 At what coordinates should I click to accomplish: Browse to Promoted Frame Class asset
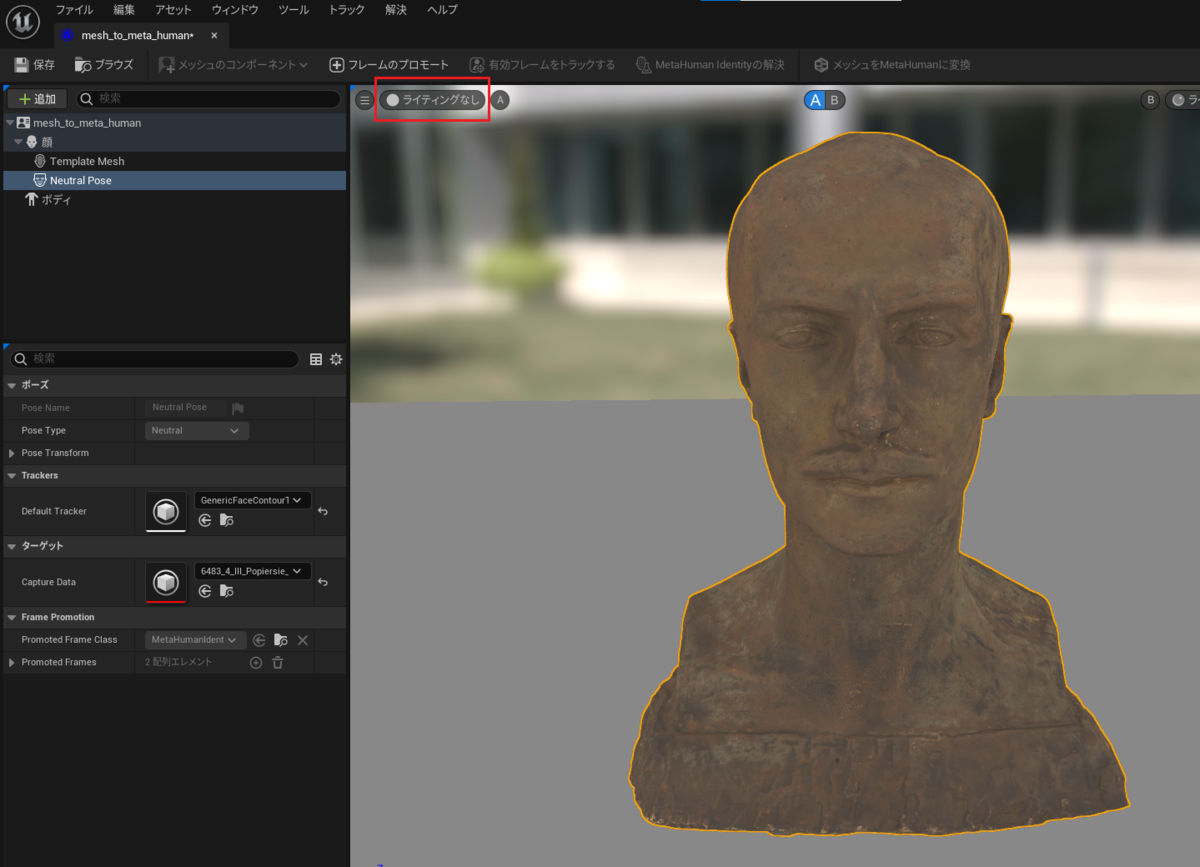tap(281, 640)
